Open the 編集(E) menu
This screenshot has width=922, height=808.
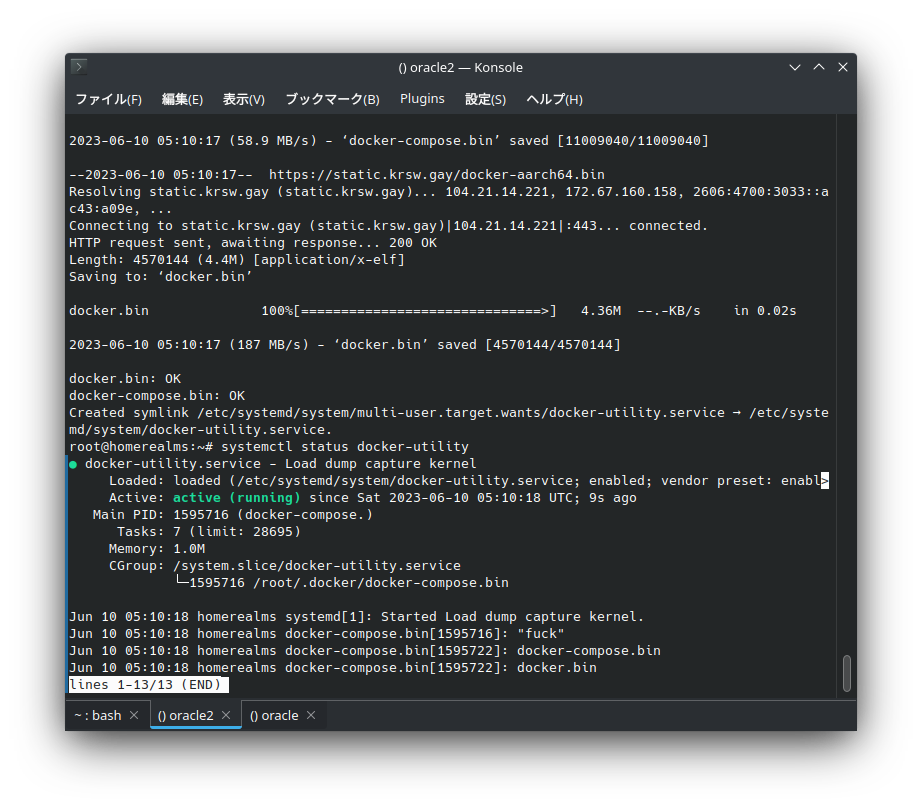point(182,99)
